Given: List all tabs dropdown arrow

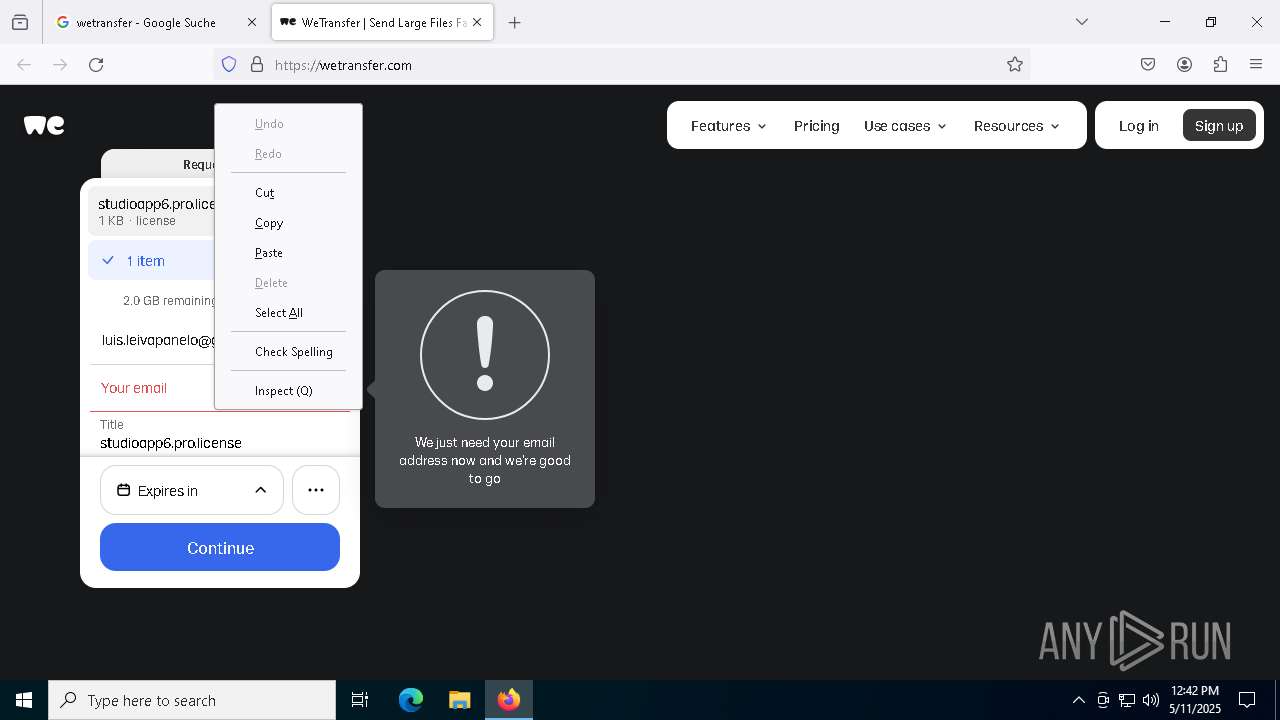Looking at the screenshot, I should (x=1081, y=22).
